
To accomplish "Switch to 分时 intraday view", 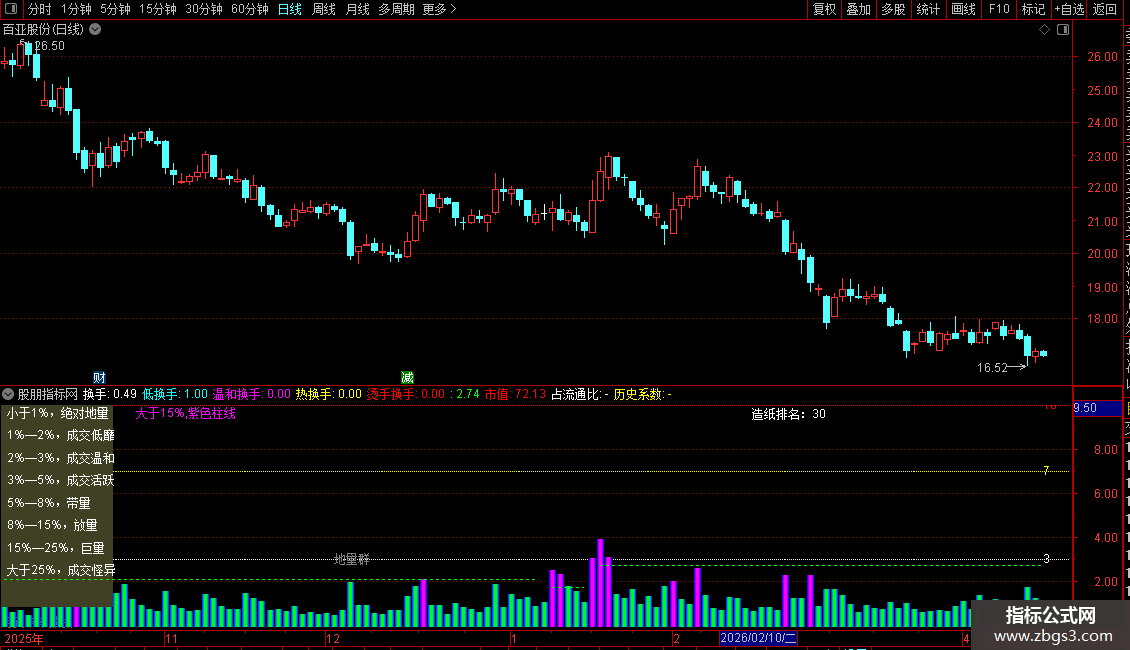I will click(40, 9).
